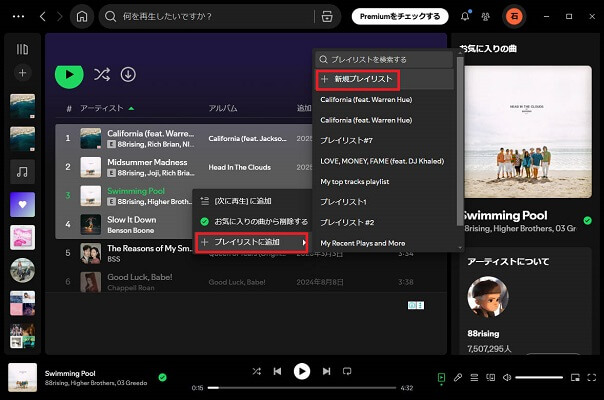Choose [次に再生]に追加 from the context menu

pos(253,201)
